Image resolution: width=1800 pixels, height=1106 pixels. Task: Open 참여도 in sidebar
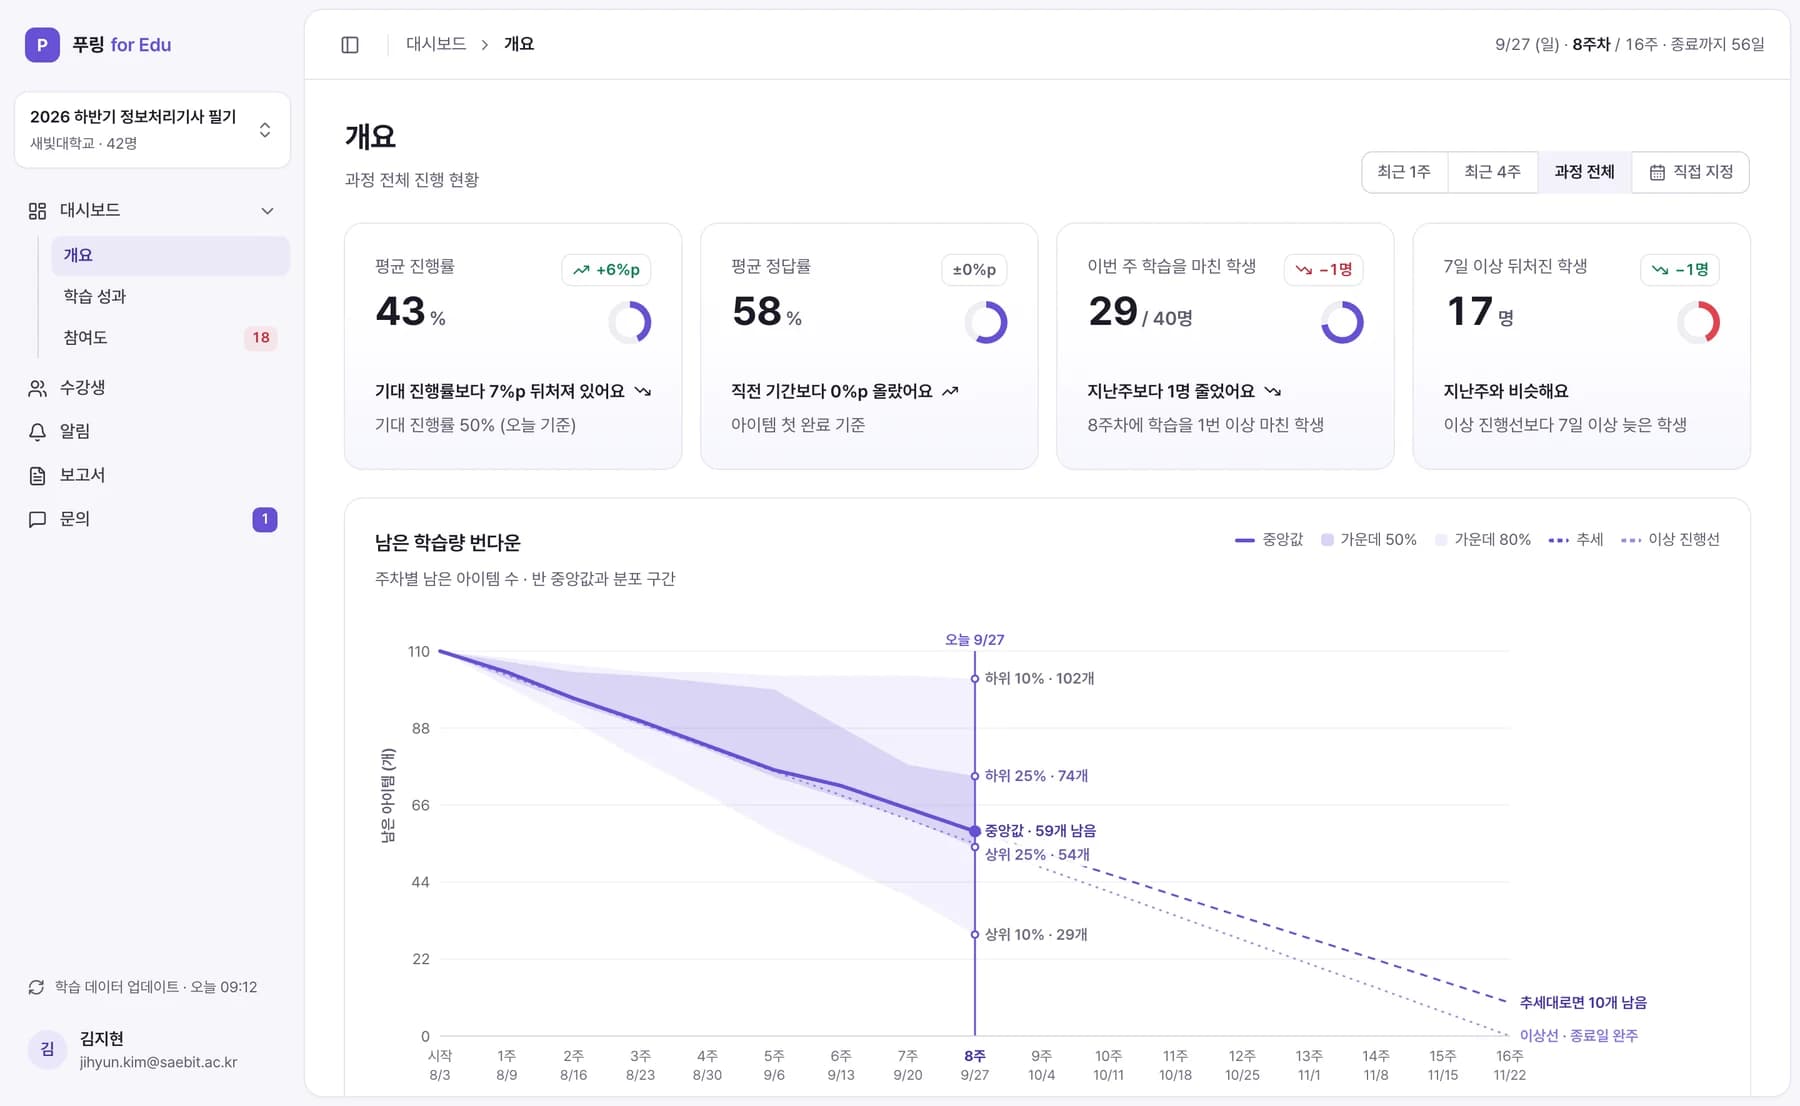pyautogui.click(x=170, y=338)
